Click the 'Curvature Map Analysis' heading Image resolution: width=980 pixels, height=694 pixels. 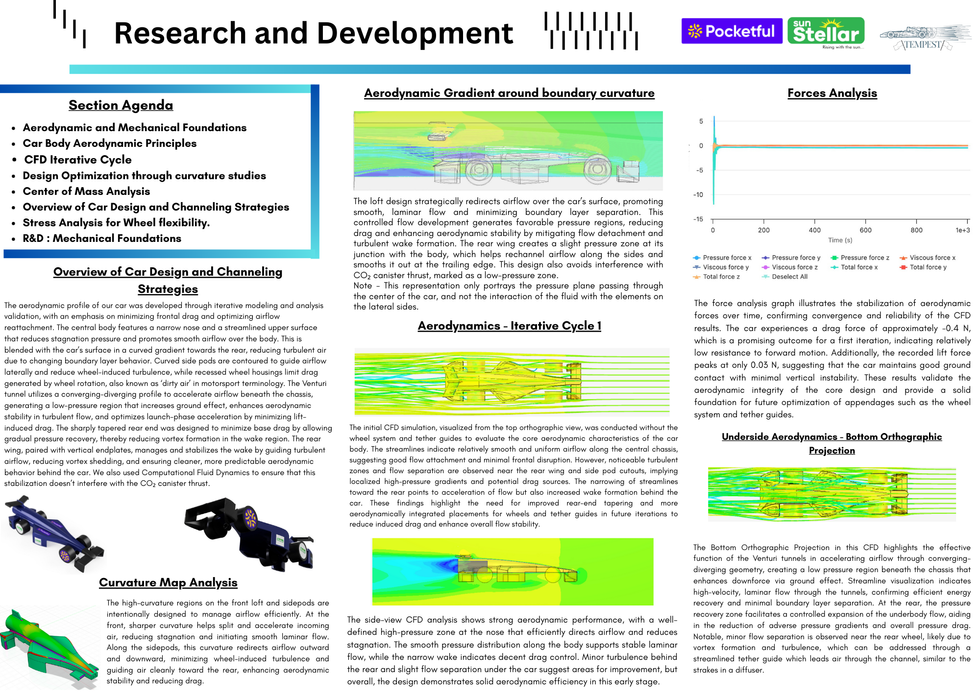click(168, 583)
